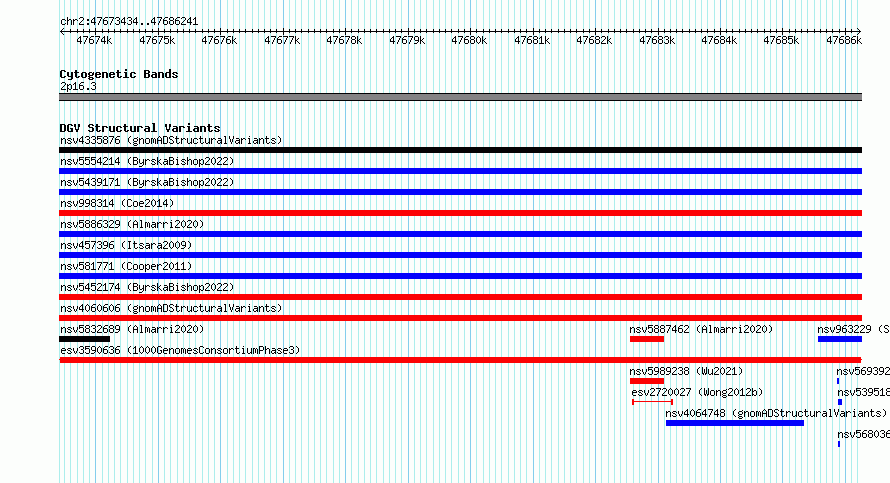The width and height of the screenshot is (890, 483).
Task: Select the DGV Structural Variants track title
Action: pyautogui.click(x=140, y=128)
